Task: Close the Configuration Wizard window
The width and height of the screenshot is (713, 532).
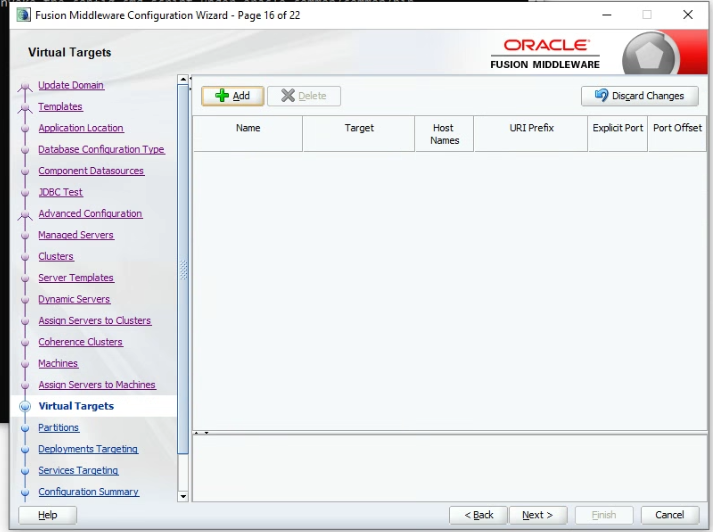Action: 688,15
